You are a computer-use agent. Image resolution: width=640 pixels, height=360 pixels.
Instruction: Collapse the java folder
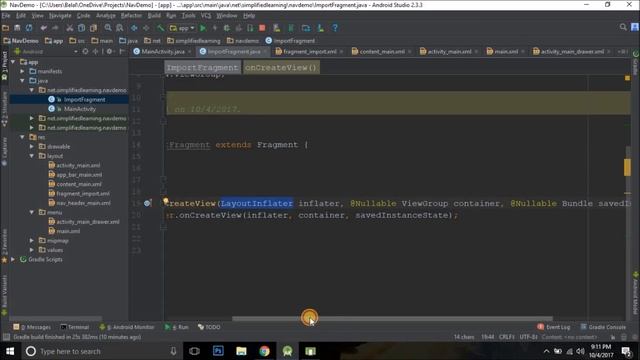click(23, 81)
